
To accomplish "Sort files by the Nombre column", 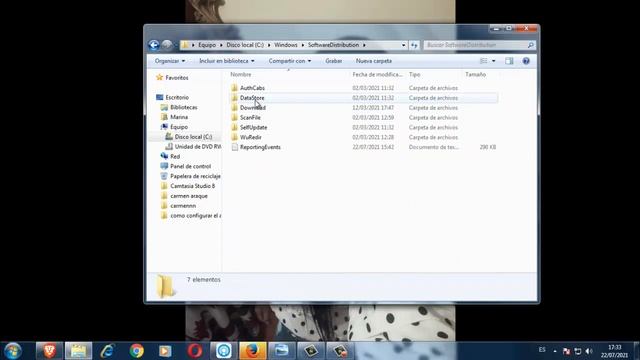I will 241,74.
